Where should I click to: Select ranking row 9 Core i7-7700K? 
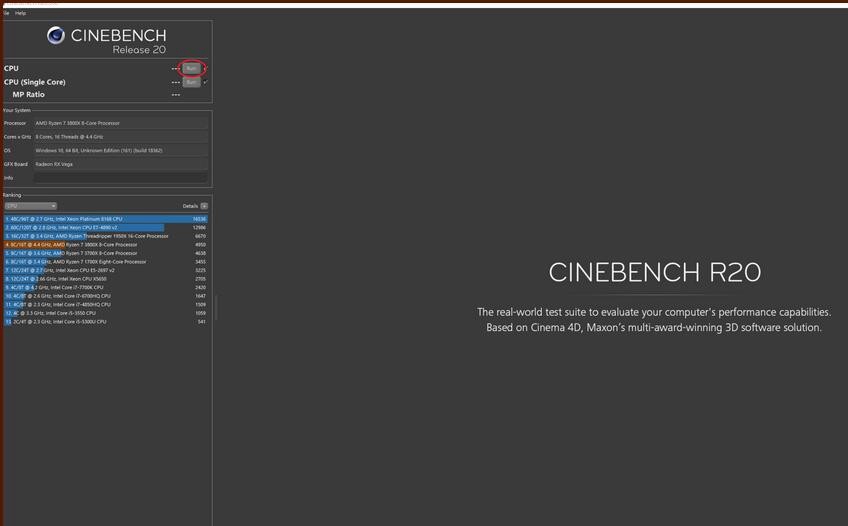[x=106, y=288]
